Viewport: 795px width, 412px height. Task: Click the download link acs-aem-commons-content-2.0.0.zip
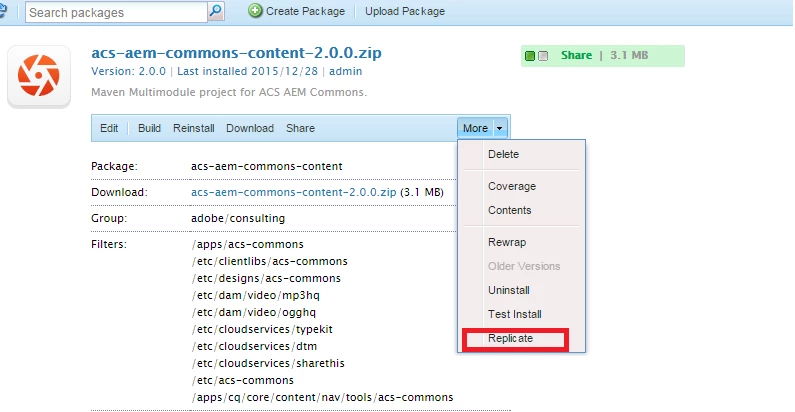click(x=294, y=192)
